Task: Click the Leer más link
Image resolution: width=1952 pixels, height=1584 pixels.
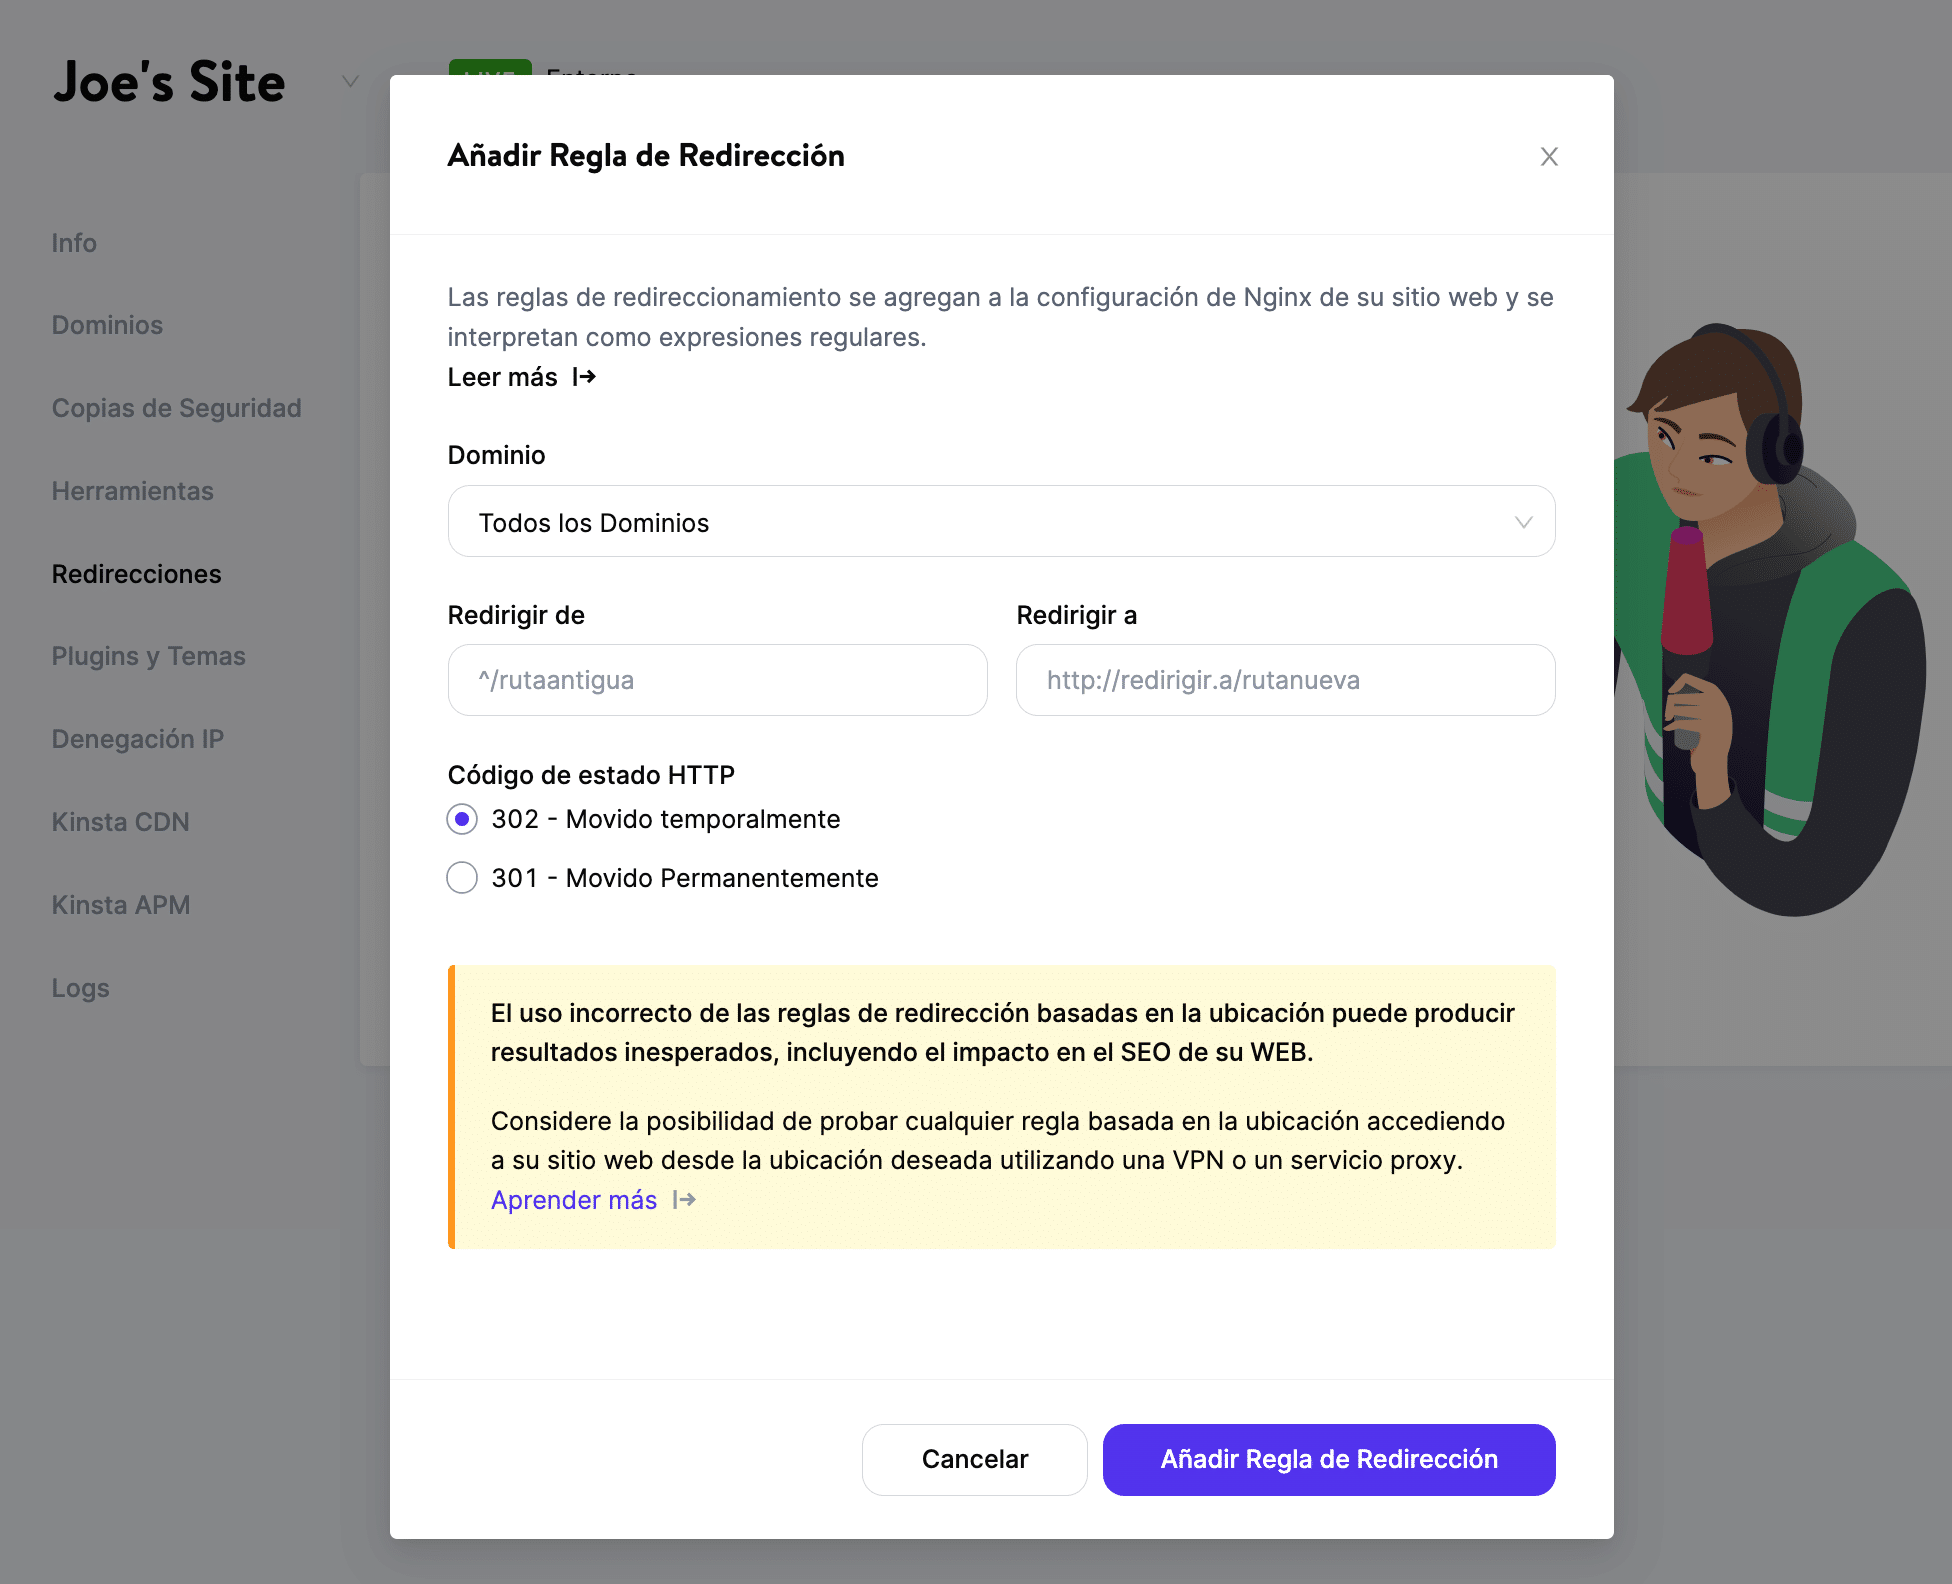Action: tap(502, 377)
